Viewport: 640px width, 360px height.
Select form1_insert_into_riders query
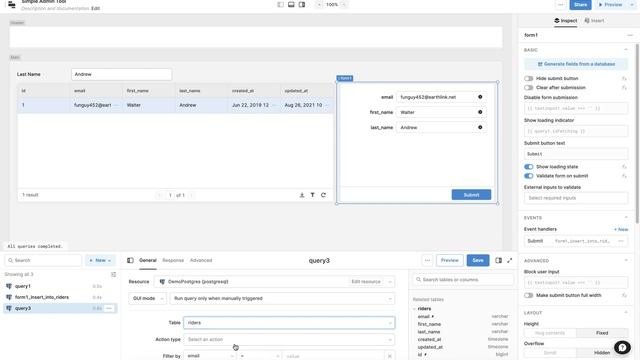[60, 297]
